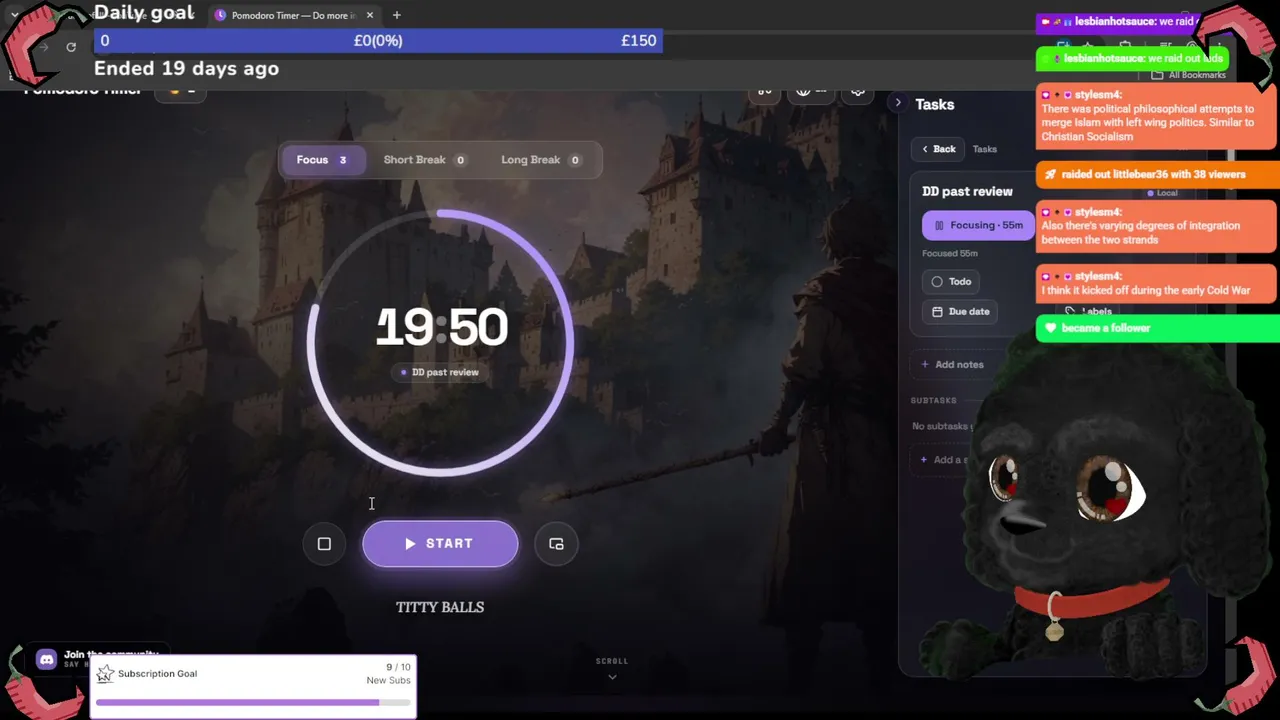This screenshot has width=1280, height=720.
Task: Toggle the Todo status circle
Action: [x=937, y=282]
